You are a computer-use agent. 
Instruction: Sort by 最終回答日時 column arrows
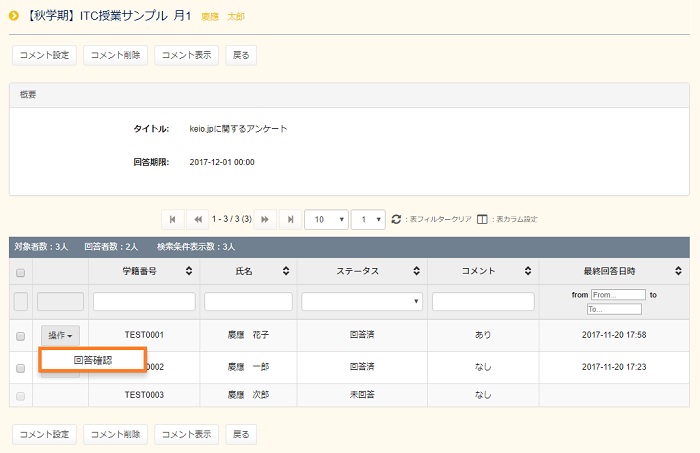(x=679, y=271)
